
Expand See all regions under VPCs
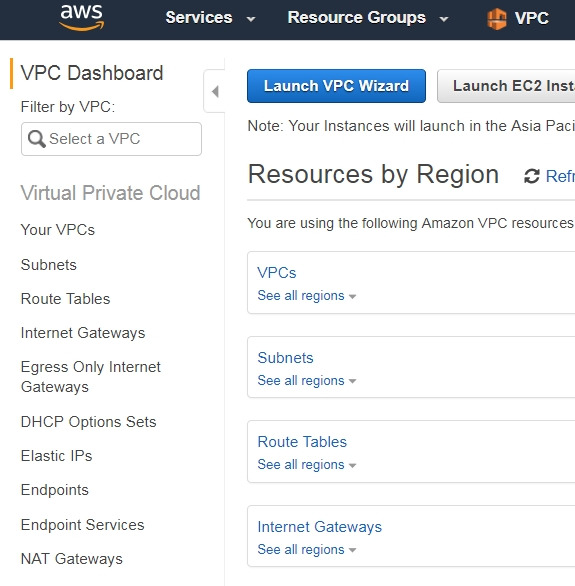tap(306, 296)
